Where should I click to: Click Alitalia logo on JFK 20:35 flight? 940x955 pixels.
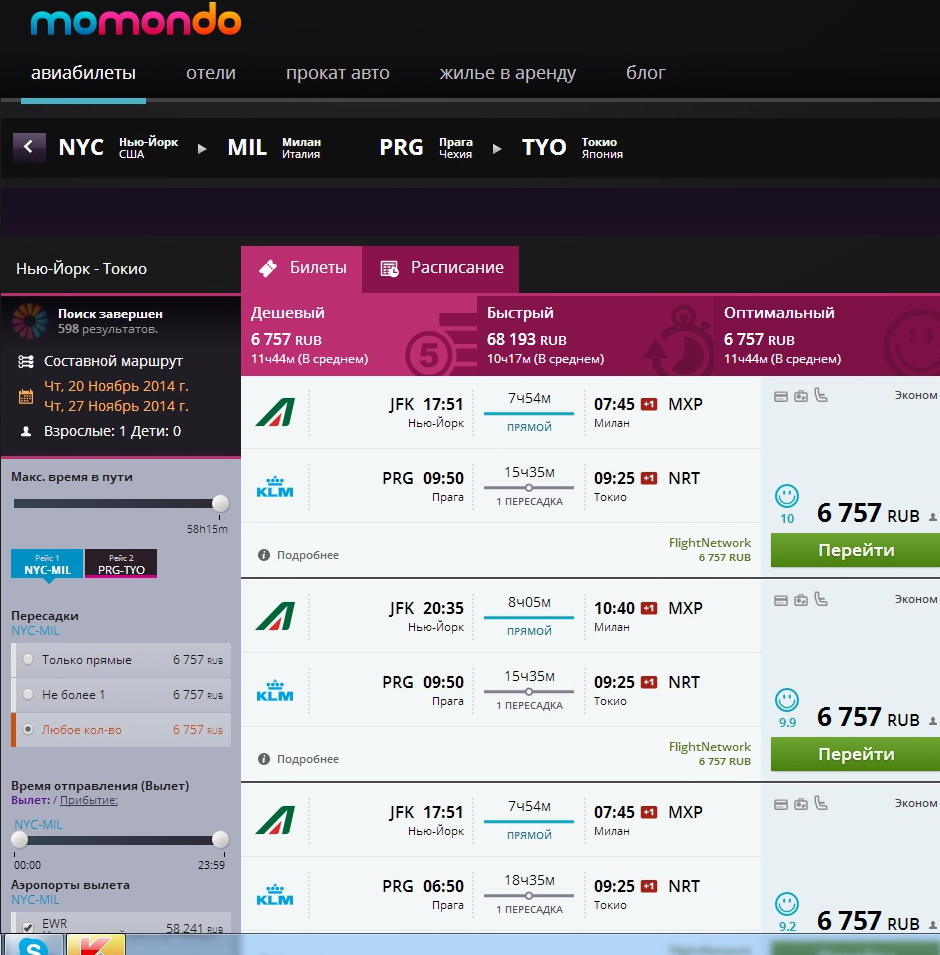tap(275, 616)
